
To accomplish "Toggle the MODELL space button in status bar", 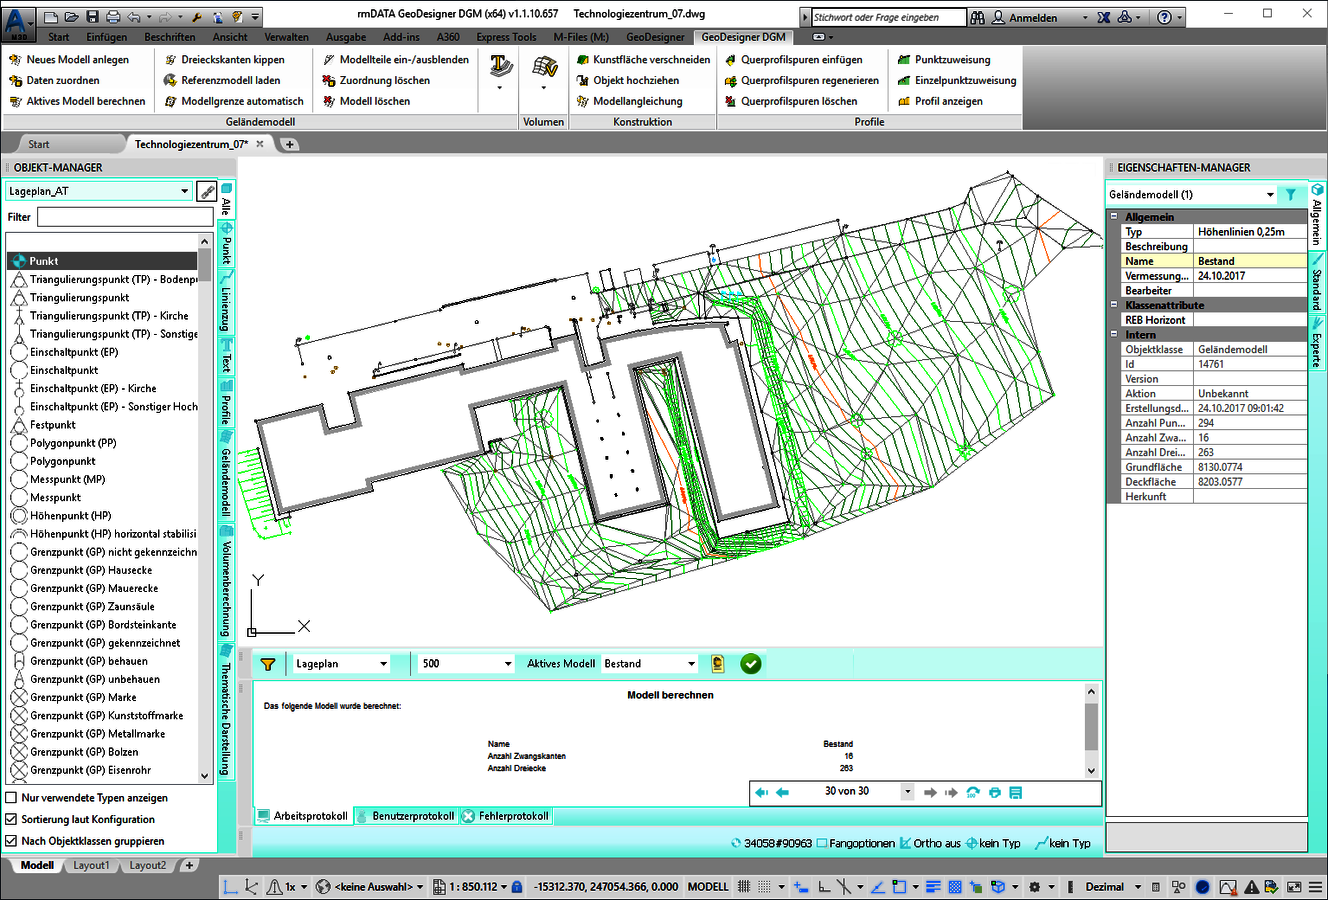I will tap(708, 887).
